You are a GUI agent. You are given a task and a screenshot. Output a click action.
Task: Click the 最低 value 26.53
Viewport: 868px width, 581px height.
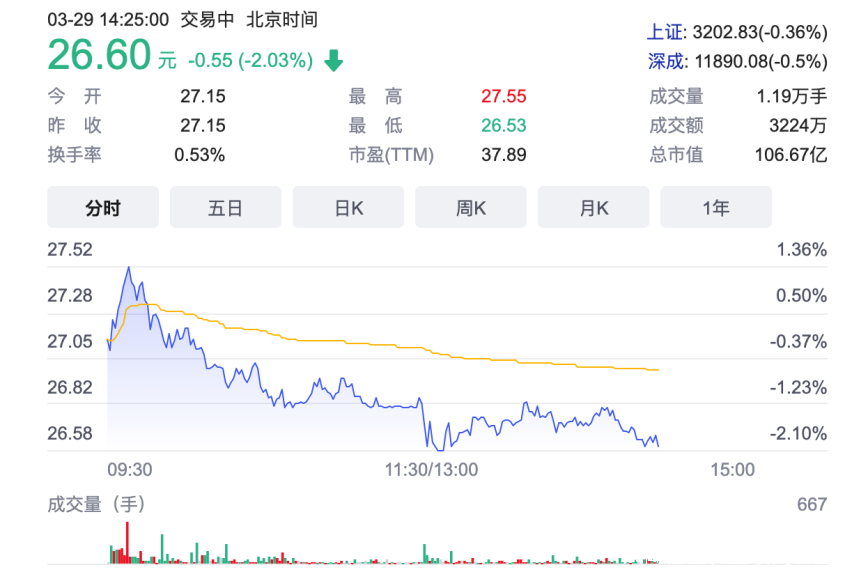point(503,126)
